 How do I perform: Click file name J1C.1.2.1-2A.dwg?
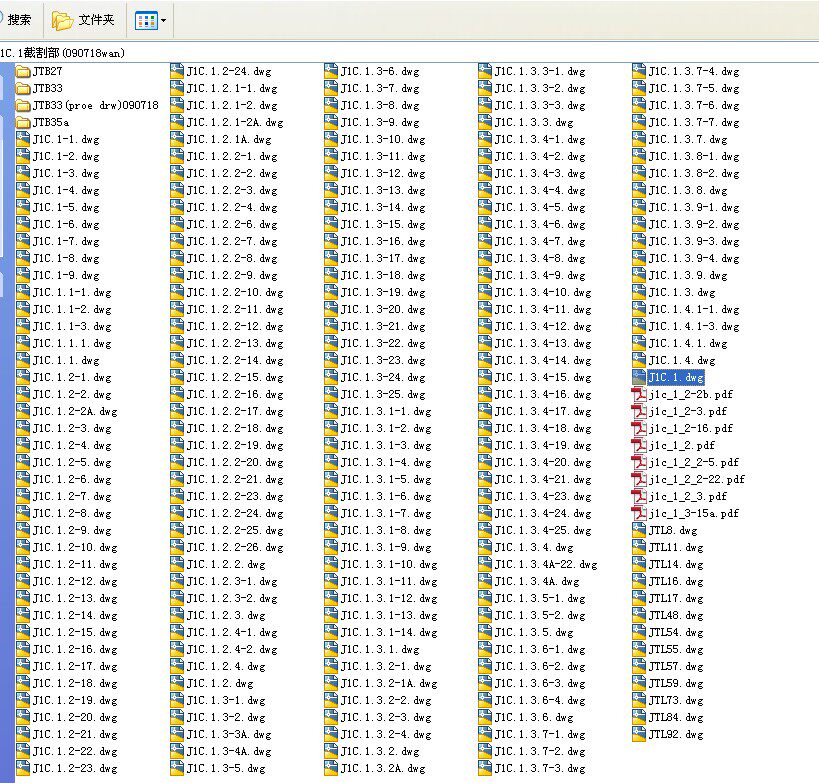pyautogui.click(x=235, y=122)
